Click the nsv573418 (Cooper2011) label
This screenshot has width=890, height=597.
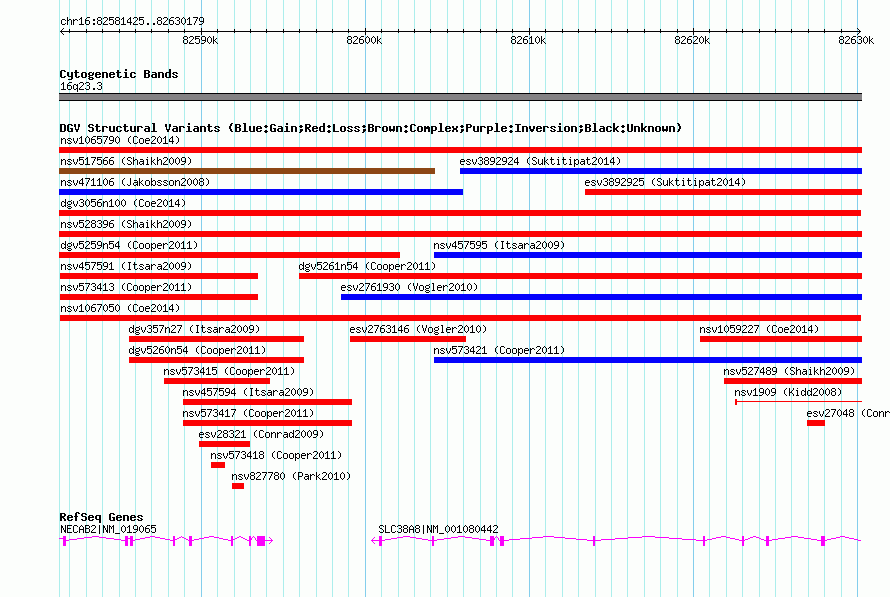pyautogui.click(x=276, y=455)
